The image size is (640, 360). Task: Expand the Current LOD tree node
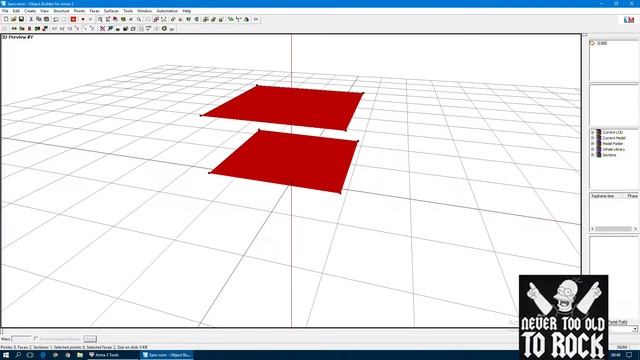(593, 133)
